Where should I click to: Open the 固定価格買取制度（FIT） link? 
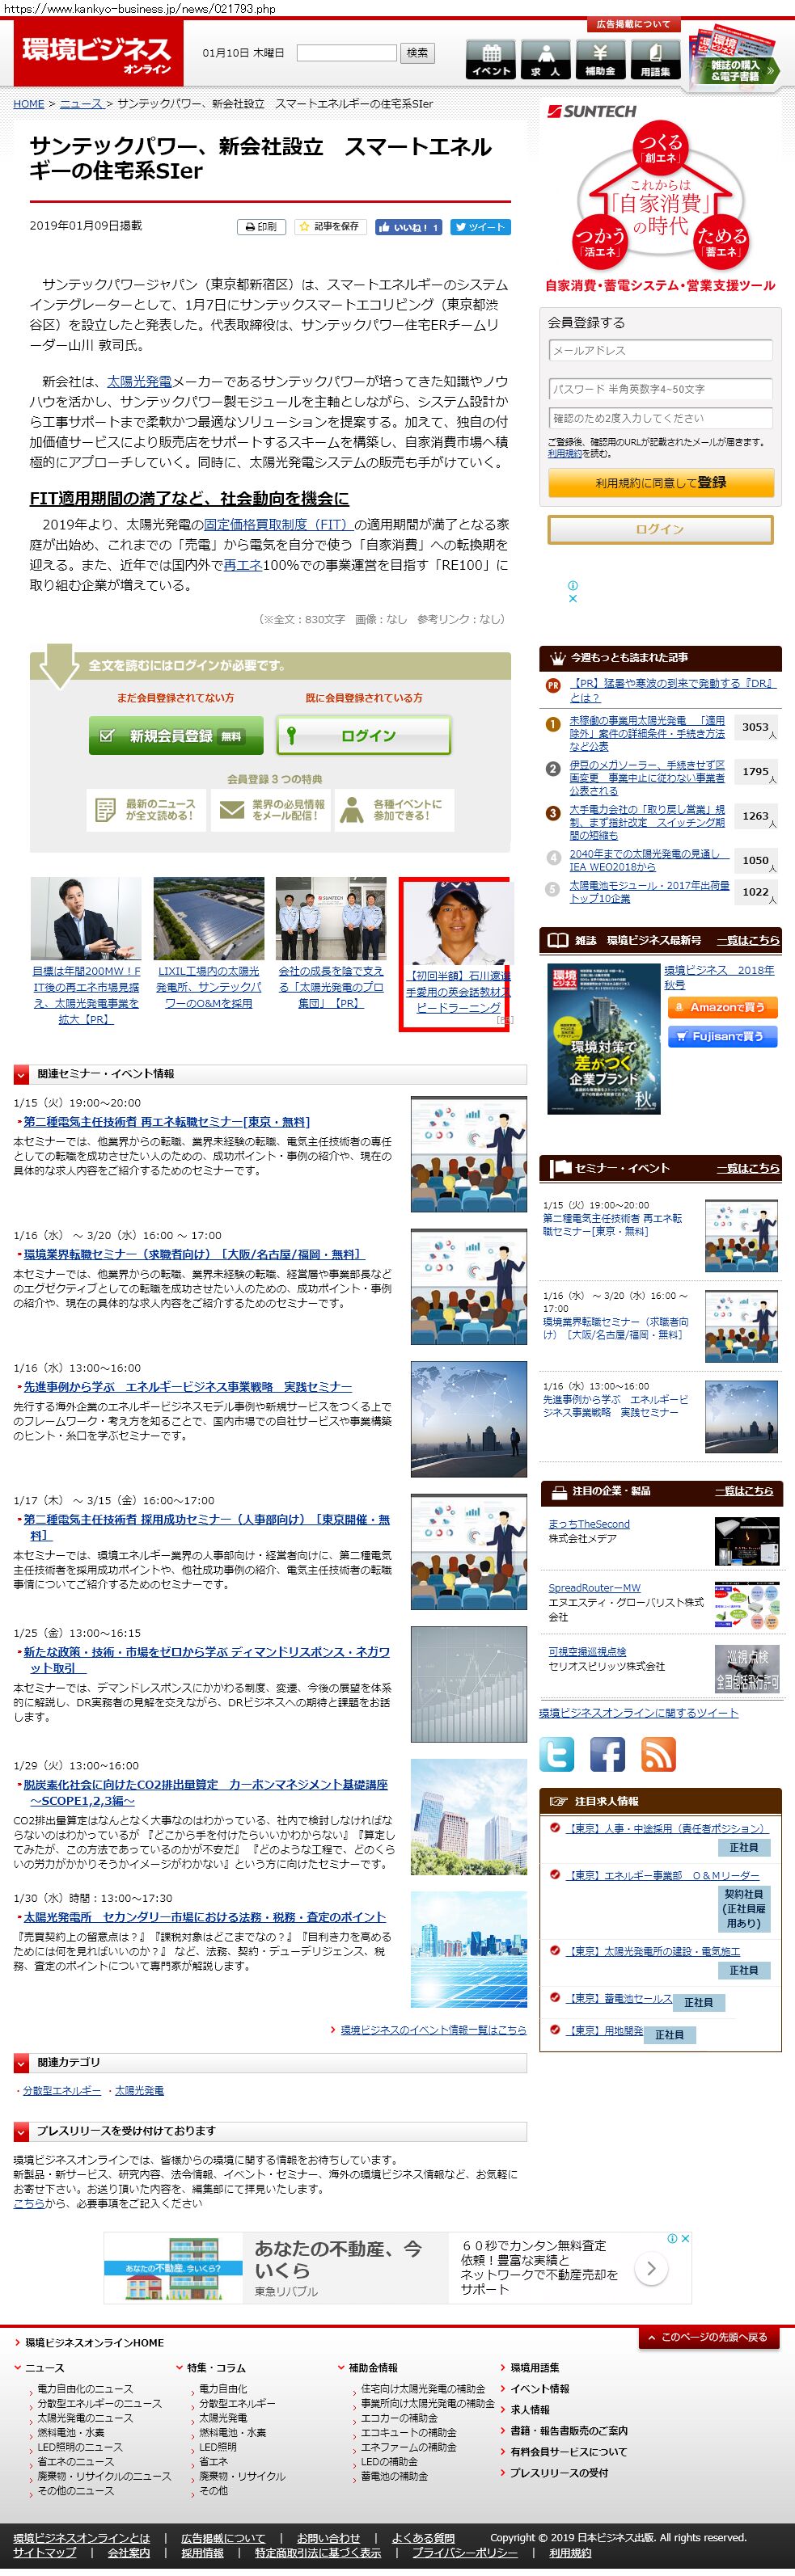(x=278, y=524)
